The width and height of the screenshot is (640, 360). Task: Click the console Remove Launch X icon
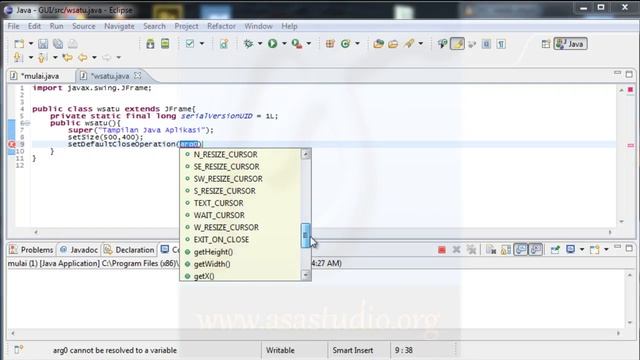click(x=456, y=249)
